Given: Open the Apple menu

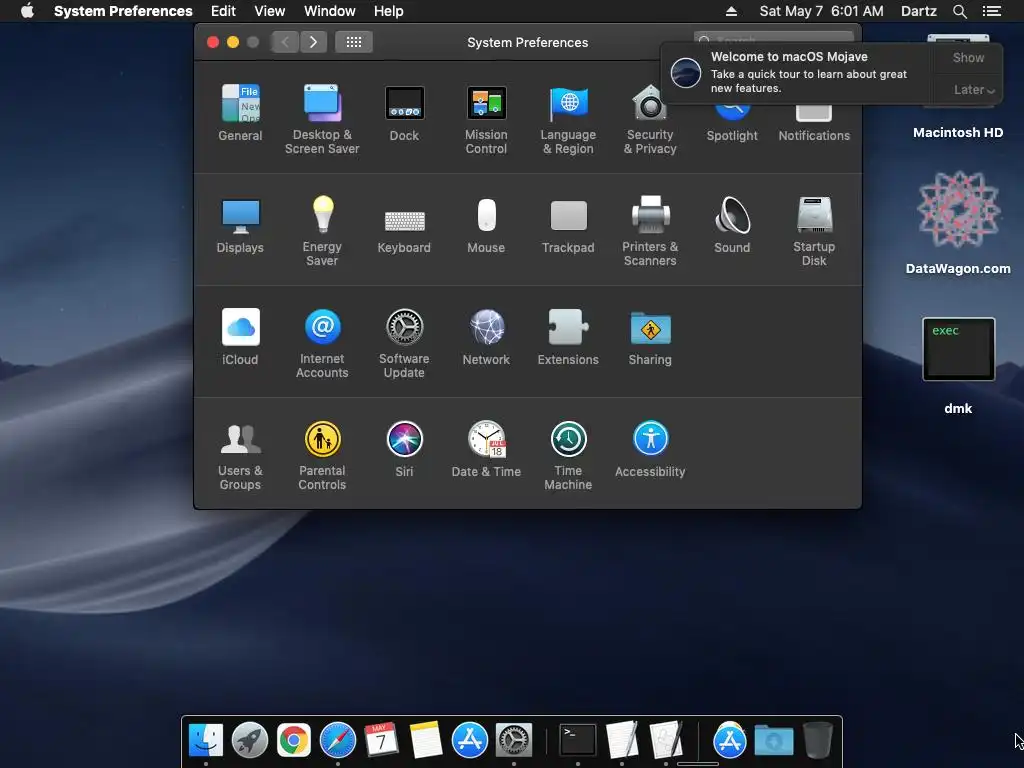Looking at the screenshot, I should 27,11.
